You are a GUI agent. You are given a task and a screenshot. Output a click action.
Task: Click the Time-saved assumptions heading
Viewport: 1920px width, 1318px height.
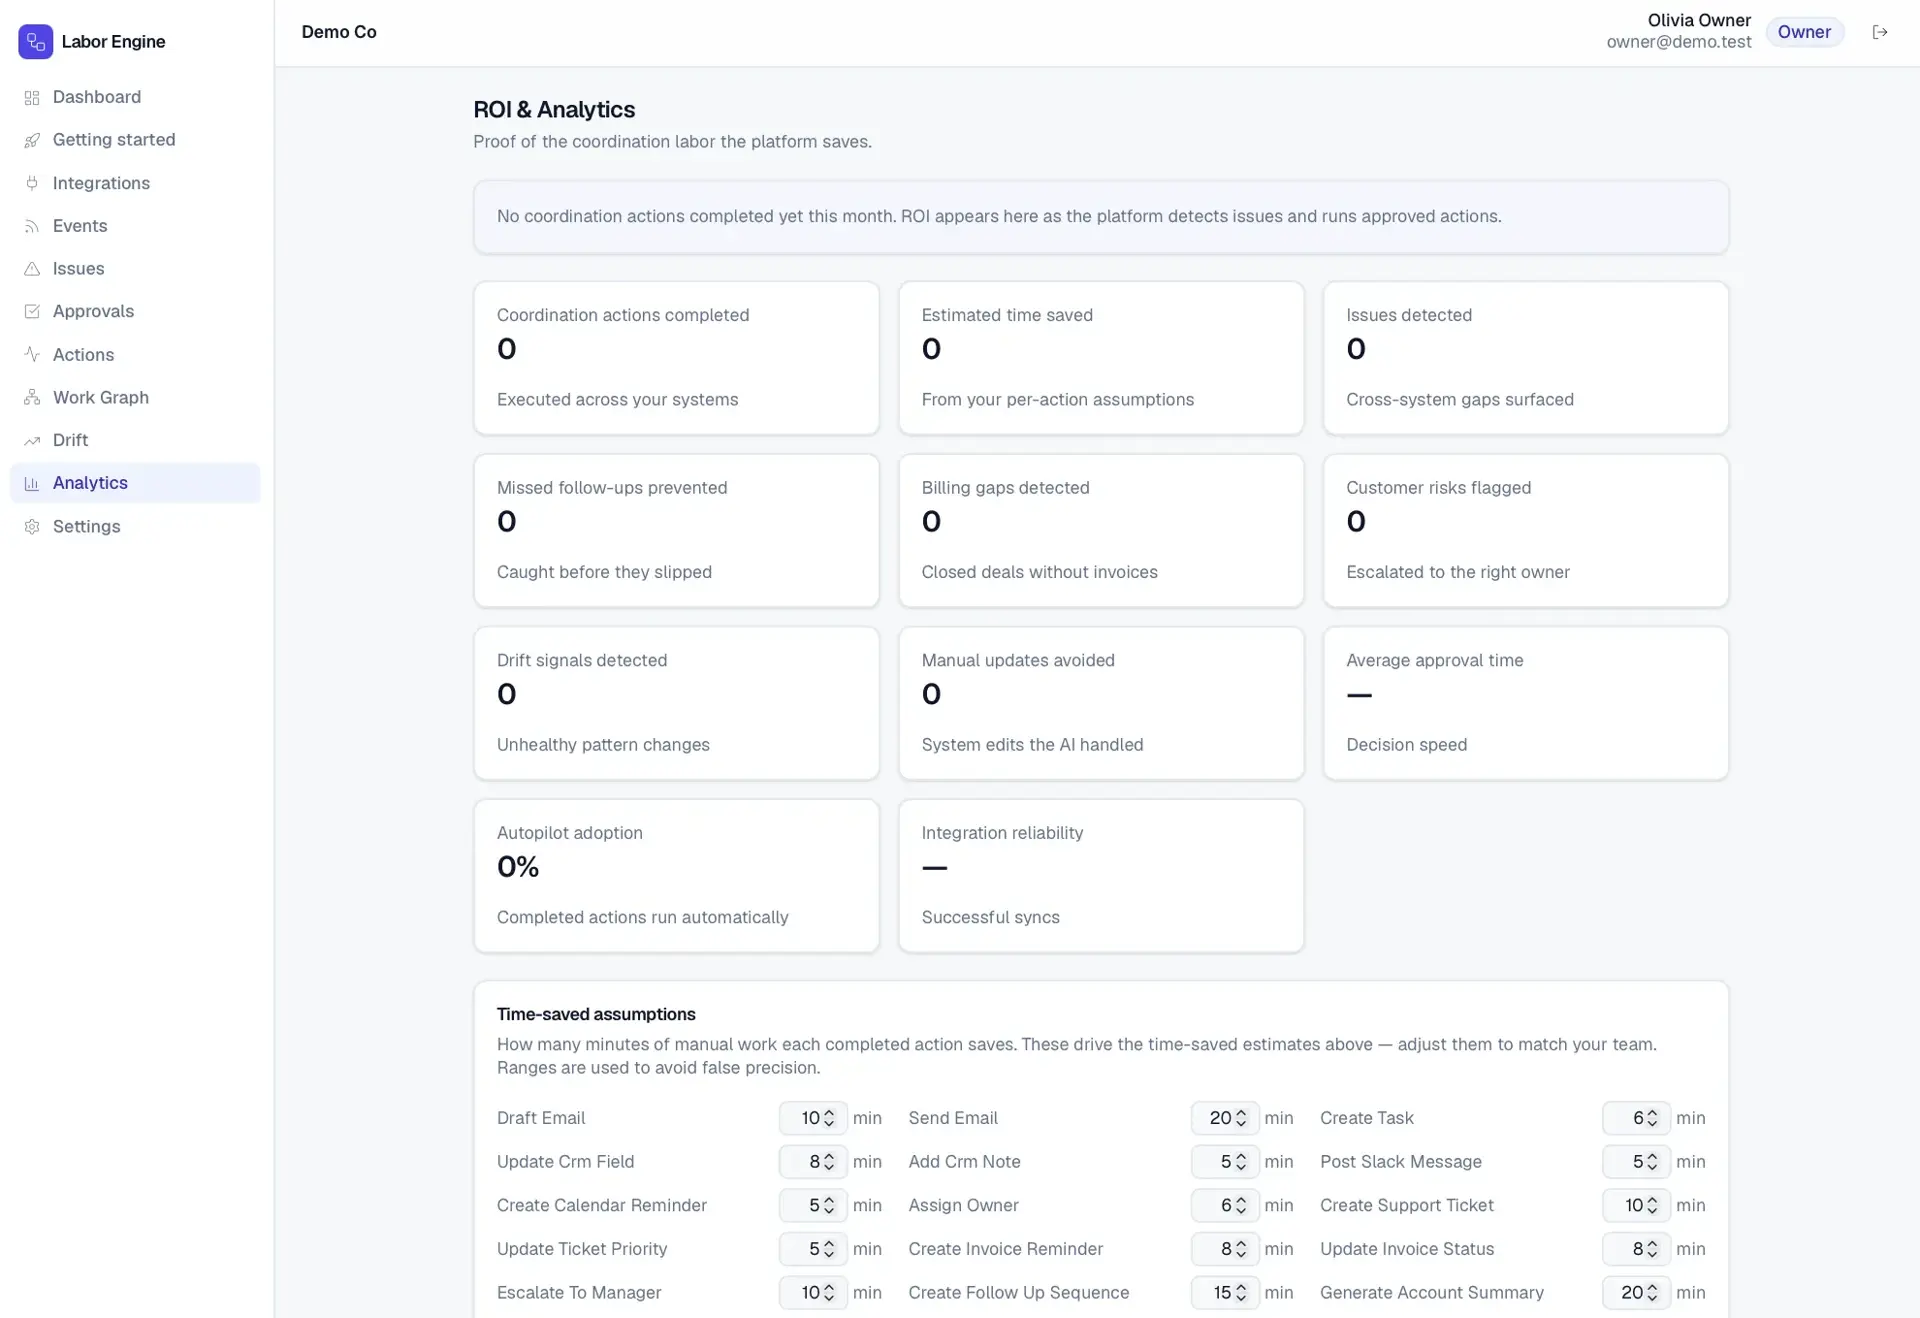[x=596, y=1014]
